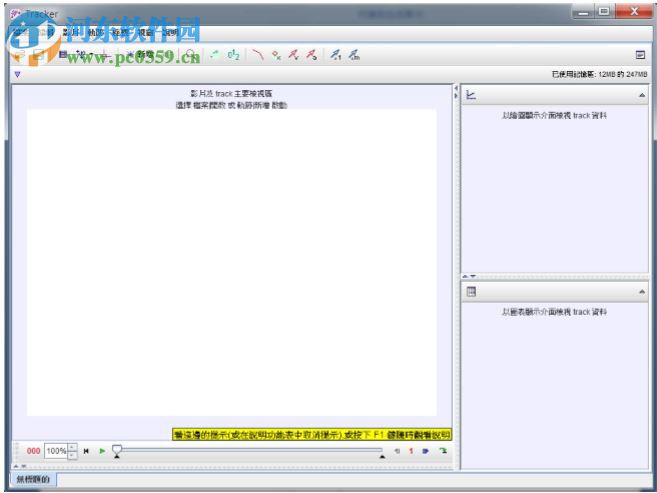Select the 無標題的 tab
The height and width of the screenshot is (493, 657).
click(33, 479)
